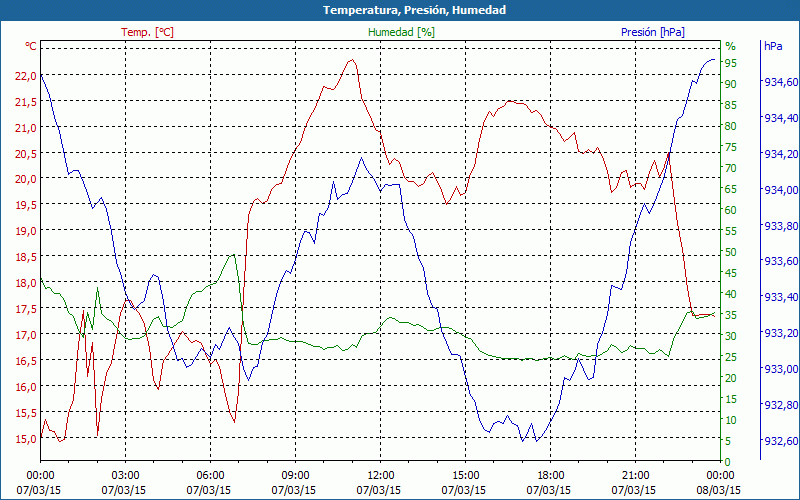The image size is (800, 500).
Task: Click the 40 humidity axis value
Action: point(731,294)
